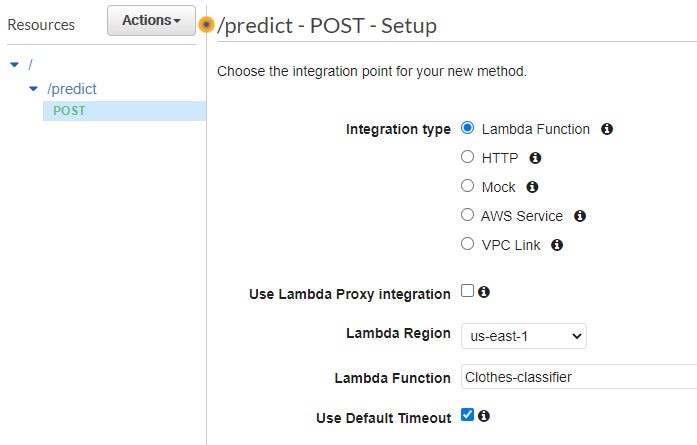Open the Lambda Region dropdown
Viewport: 697px width, 445px height.
[524, 337]
